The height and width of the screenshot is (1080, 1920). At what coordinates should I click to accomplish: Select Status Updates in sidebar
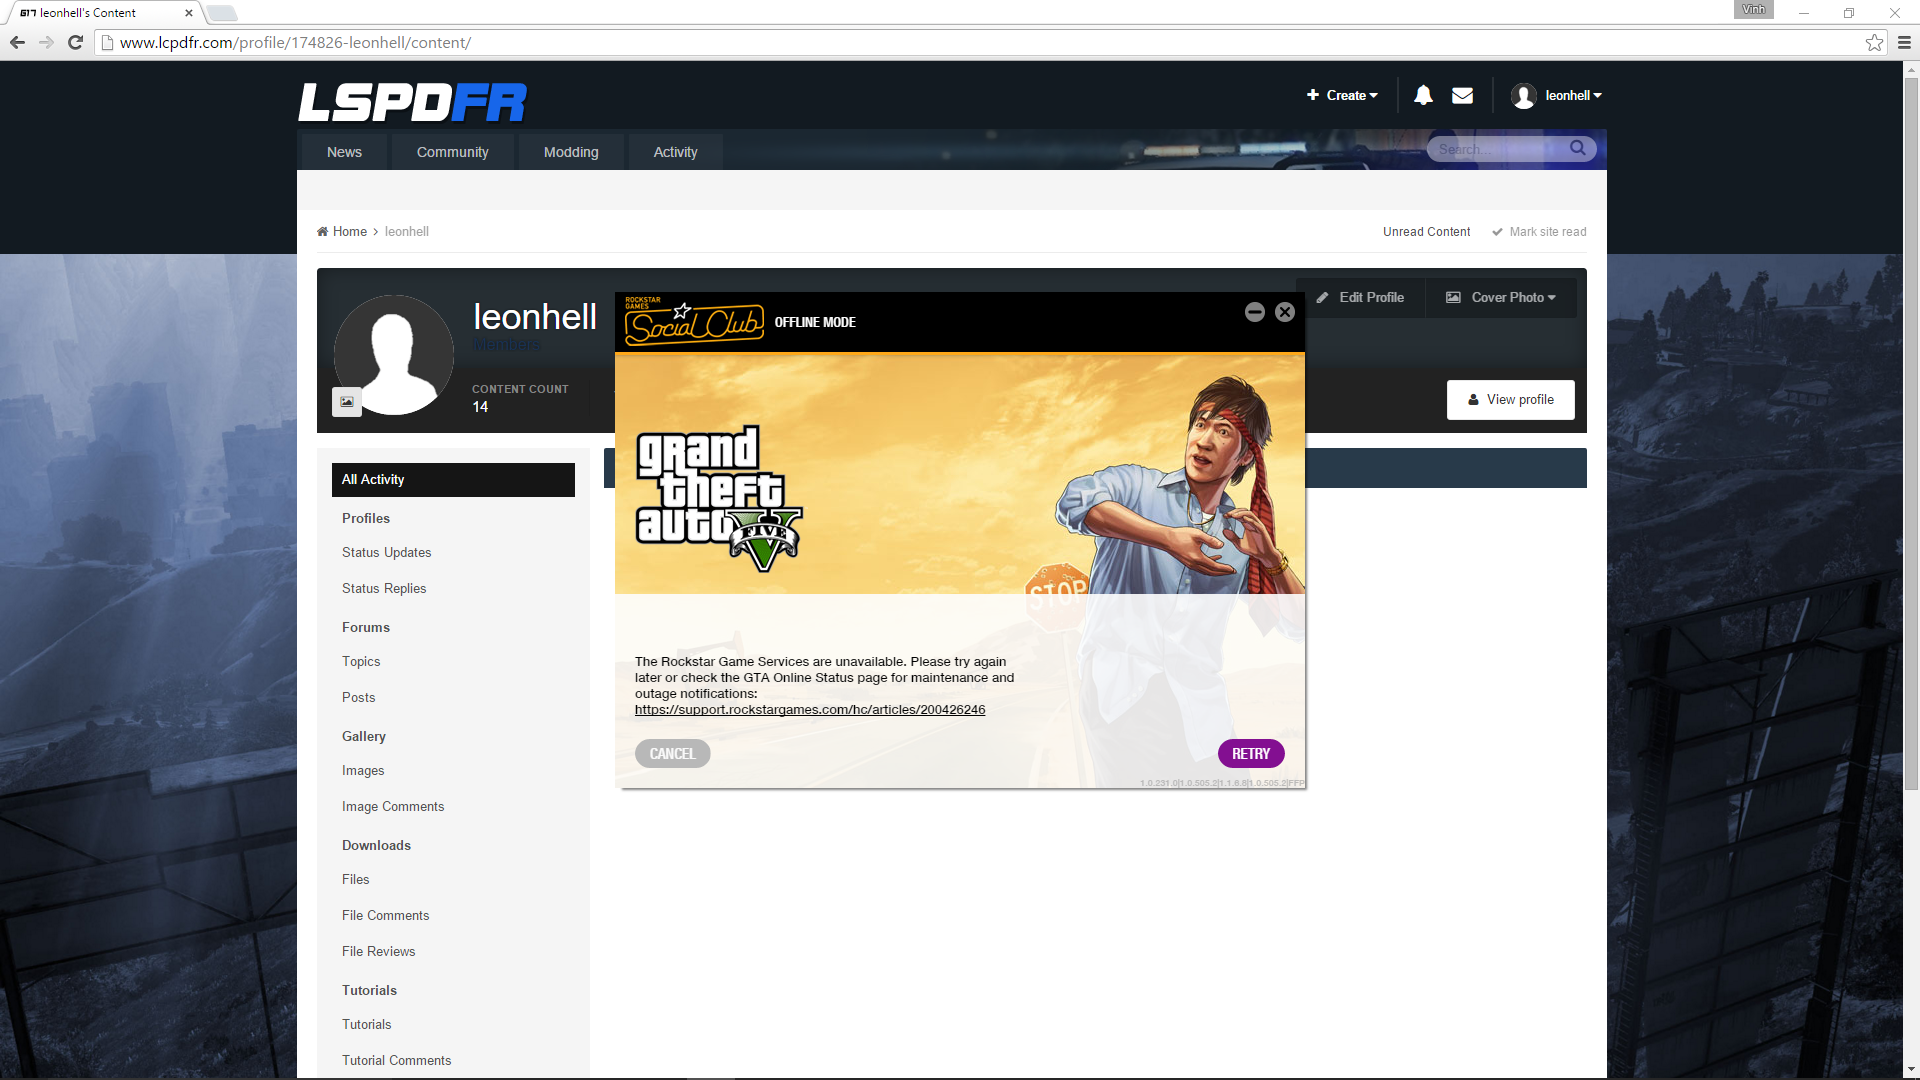point(386,553)
